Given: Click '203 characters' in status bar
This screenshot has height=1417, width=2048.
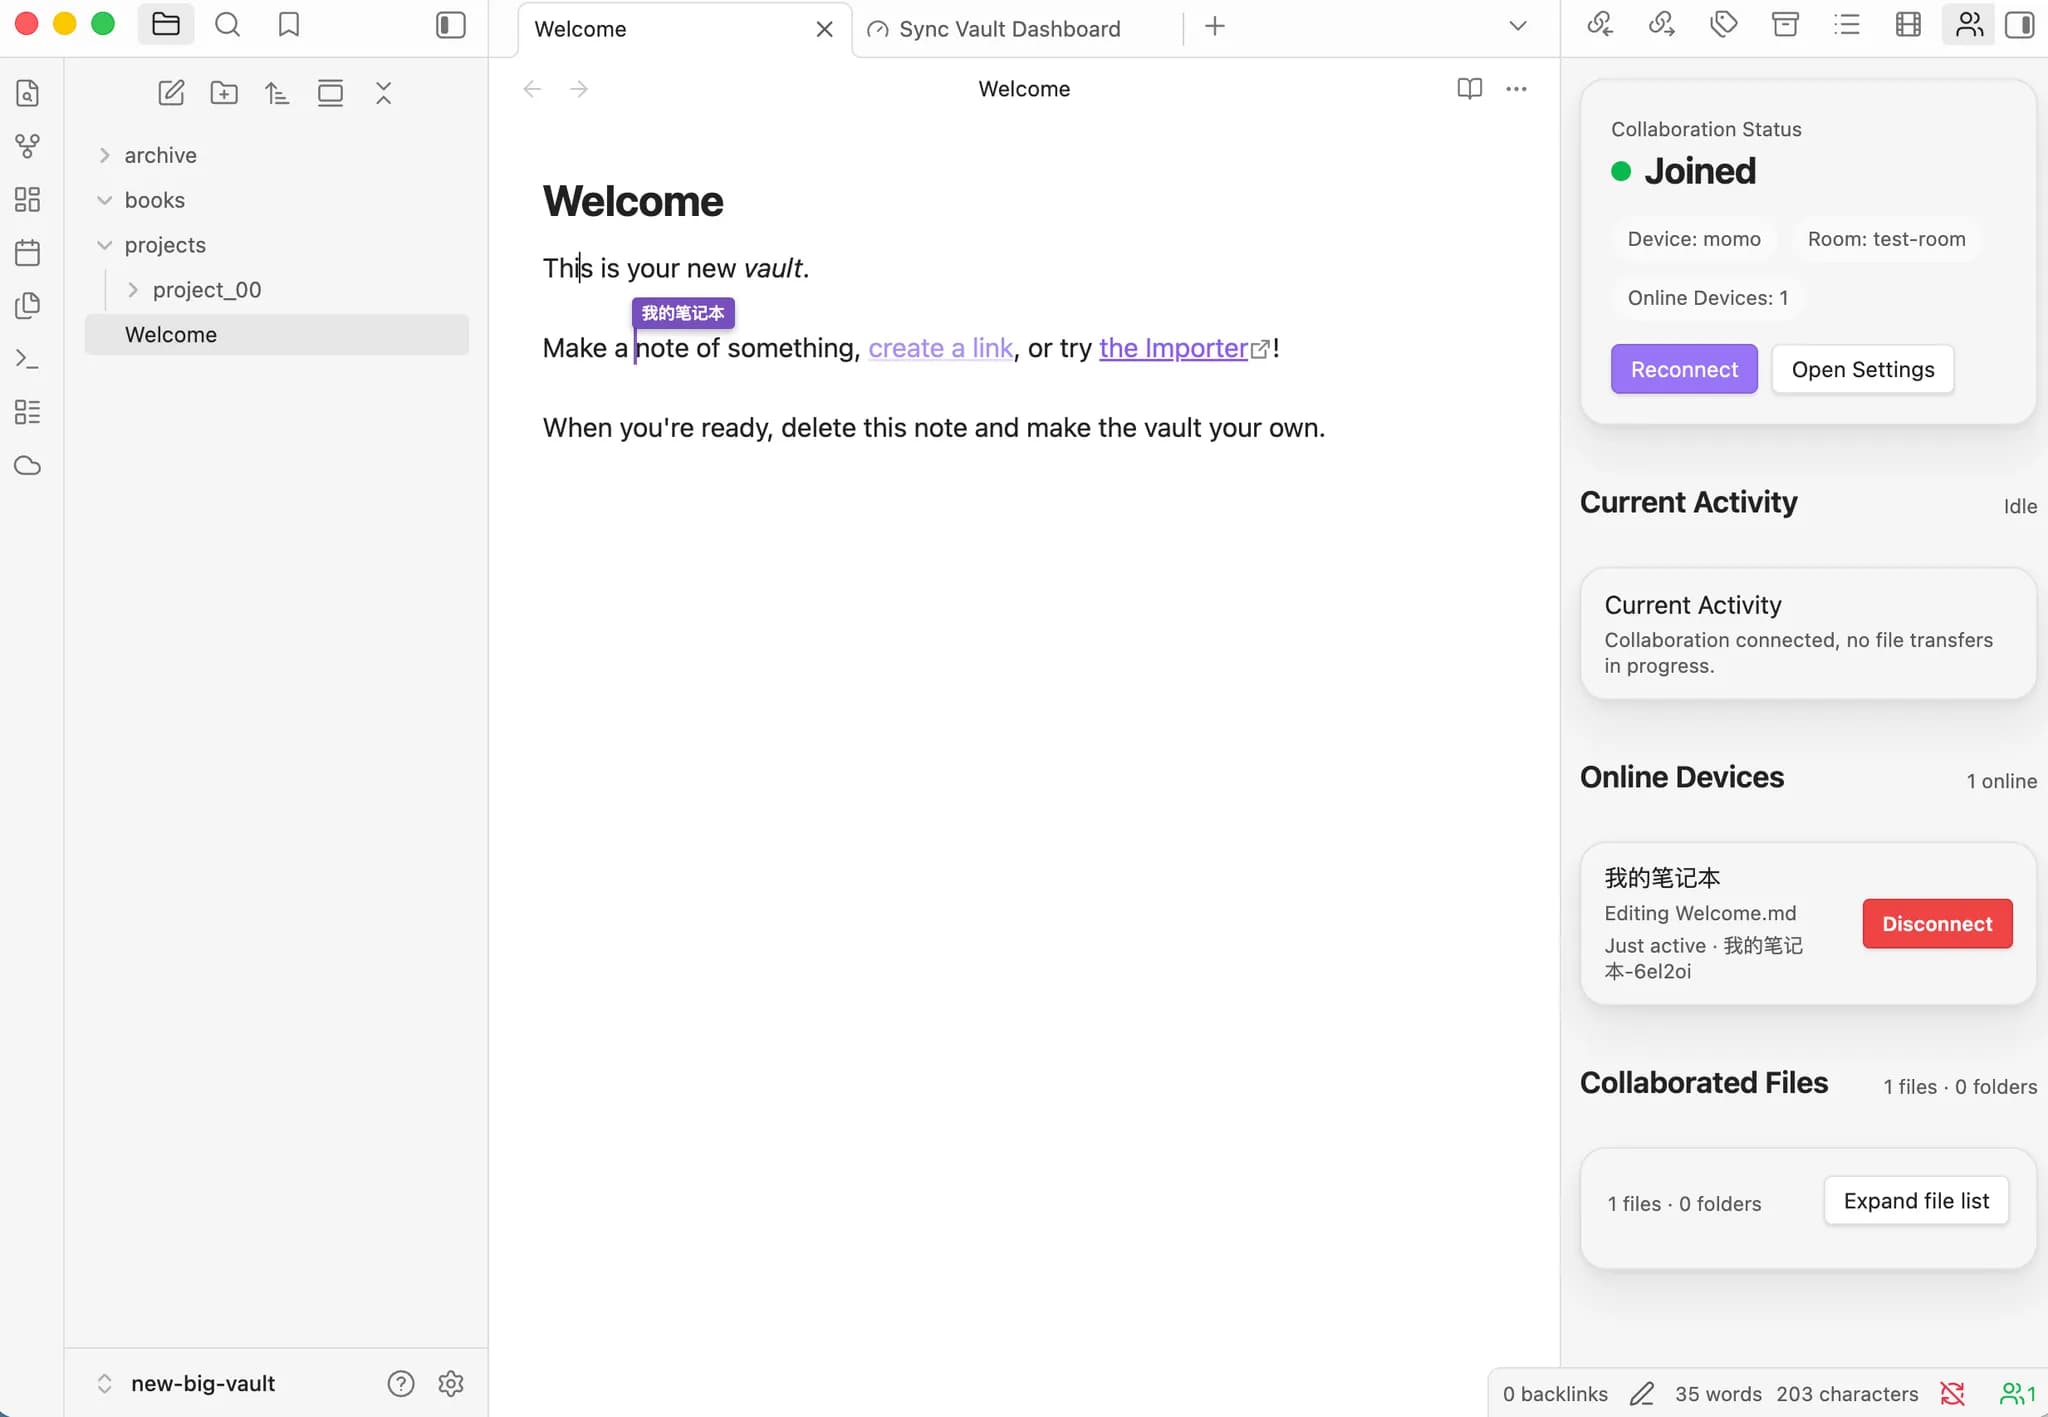Looking at the screenshot, I should point(1847,1394).
